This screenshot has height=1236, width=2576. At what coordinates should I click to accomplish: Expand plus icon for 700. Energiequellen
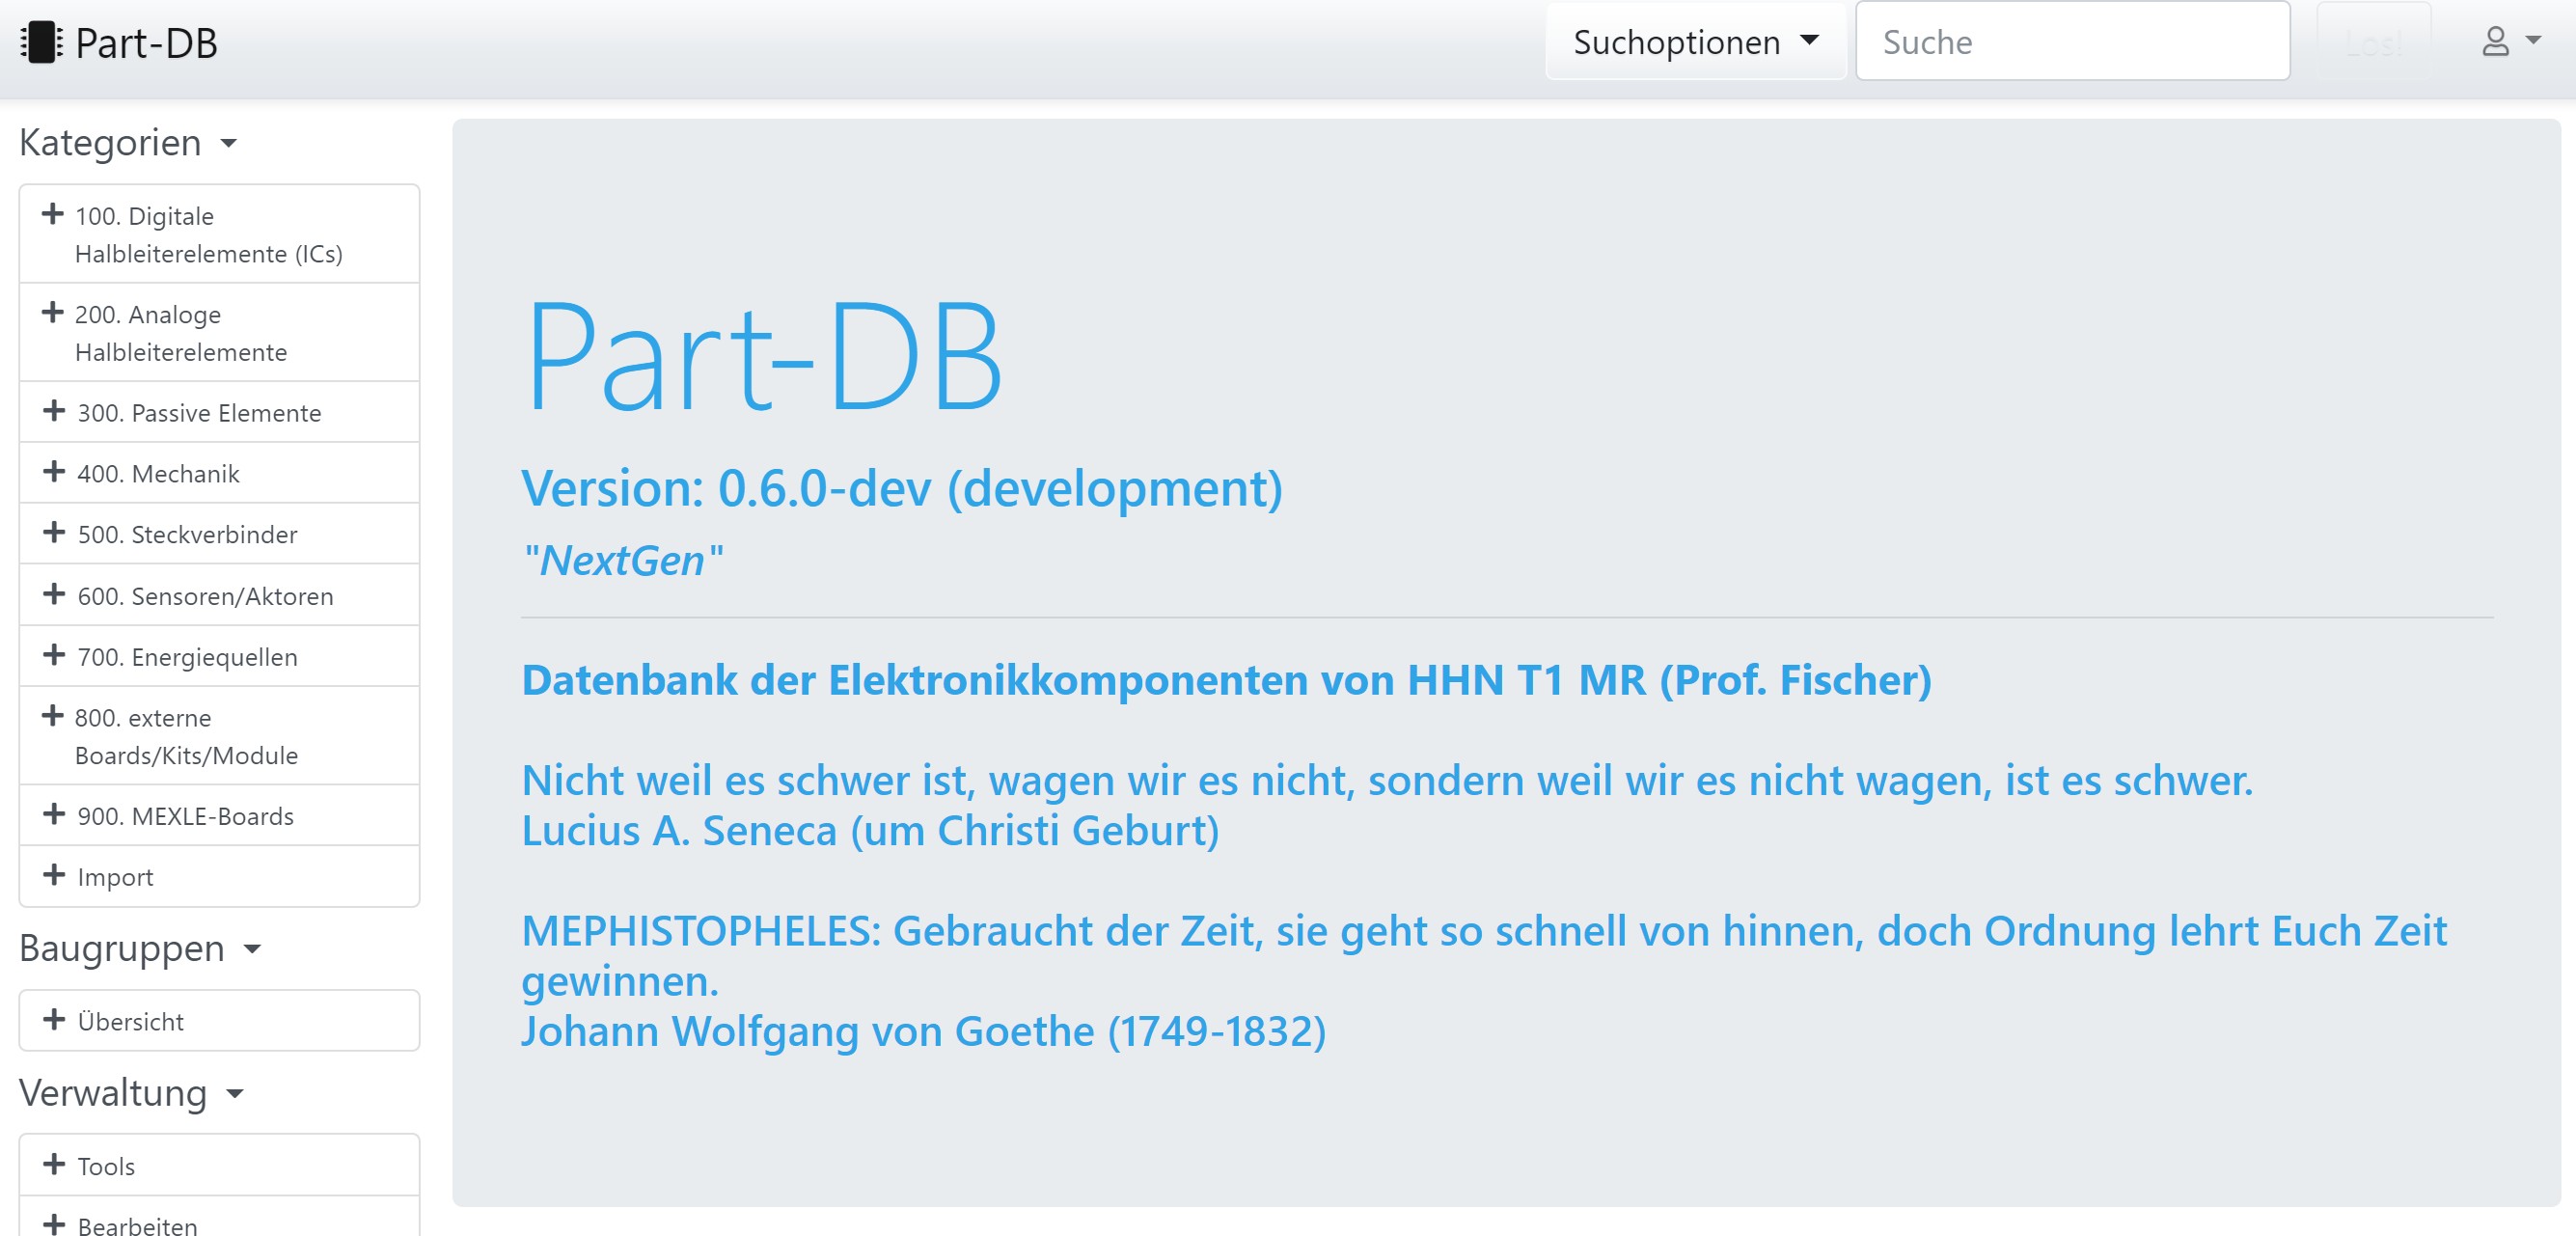[x=54, y=655]
